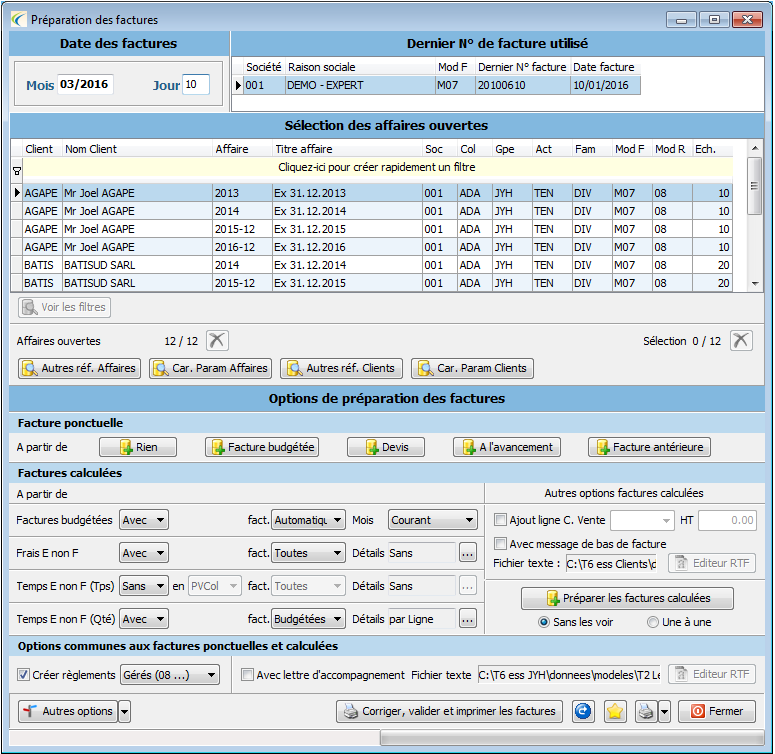The width and height of the screenshot is (775, 754).
Task: Open Factures budgétées Avec dropdown
Action: (144, 520)
